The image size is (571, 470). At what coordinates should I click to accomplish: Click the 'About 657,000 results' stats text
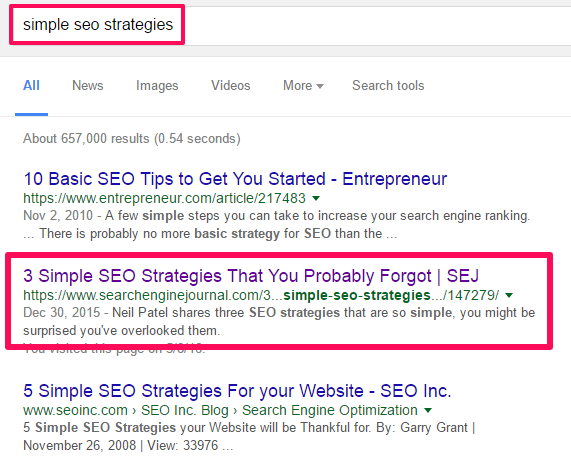point(131,139)
